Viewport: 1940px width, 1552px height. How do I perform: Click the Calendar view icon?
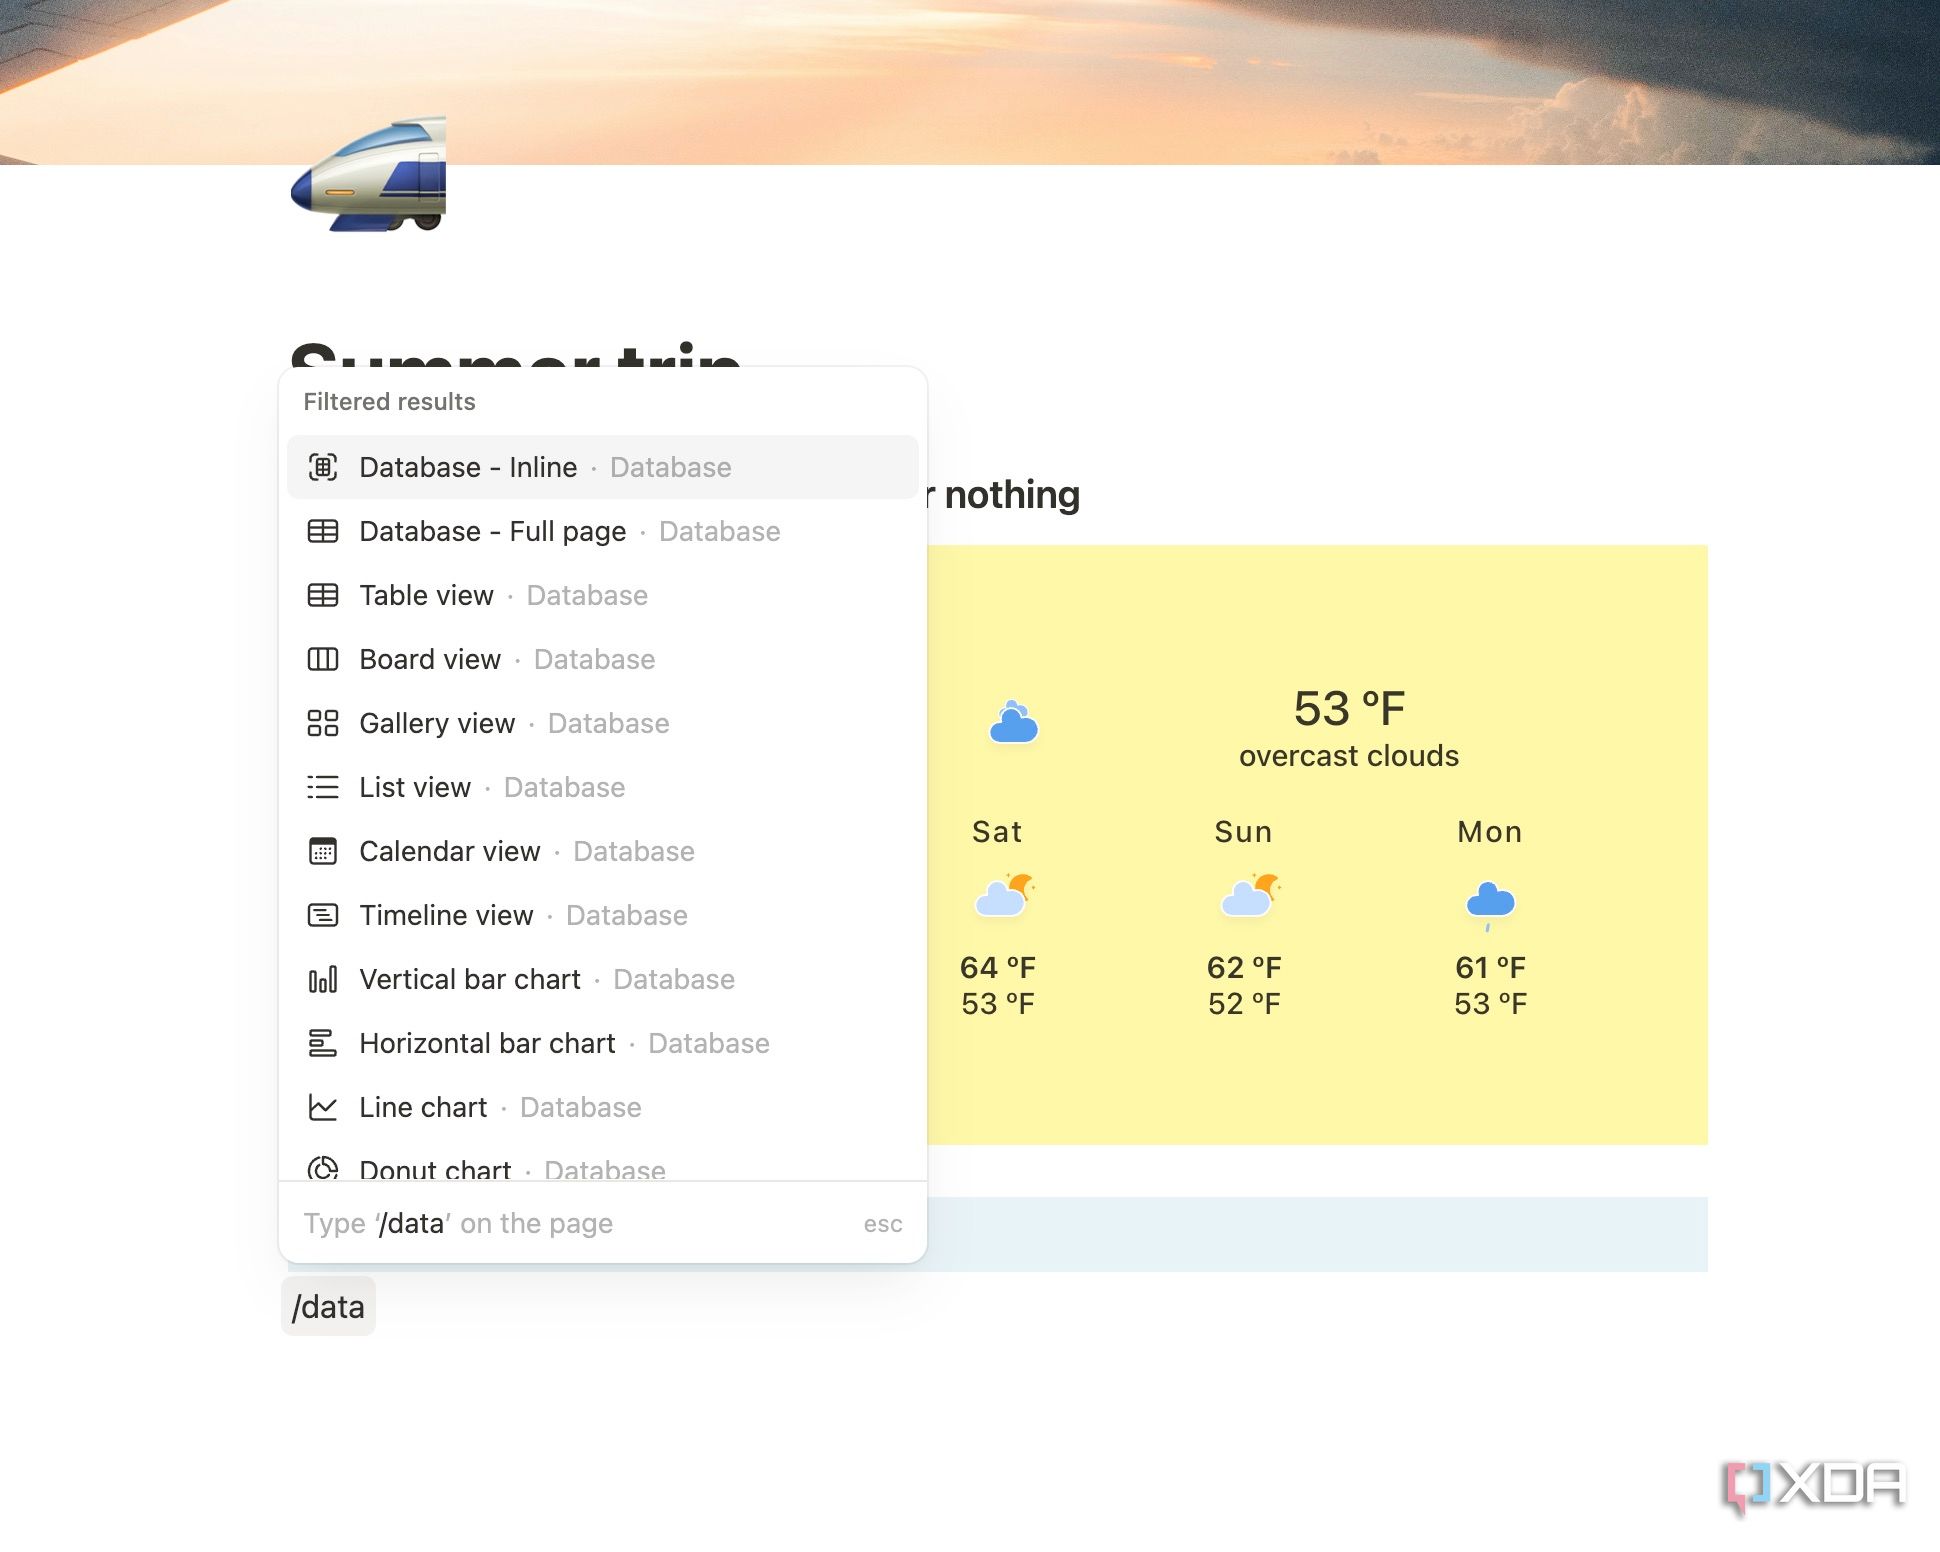[x=322, y=851]
